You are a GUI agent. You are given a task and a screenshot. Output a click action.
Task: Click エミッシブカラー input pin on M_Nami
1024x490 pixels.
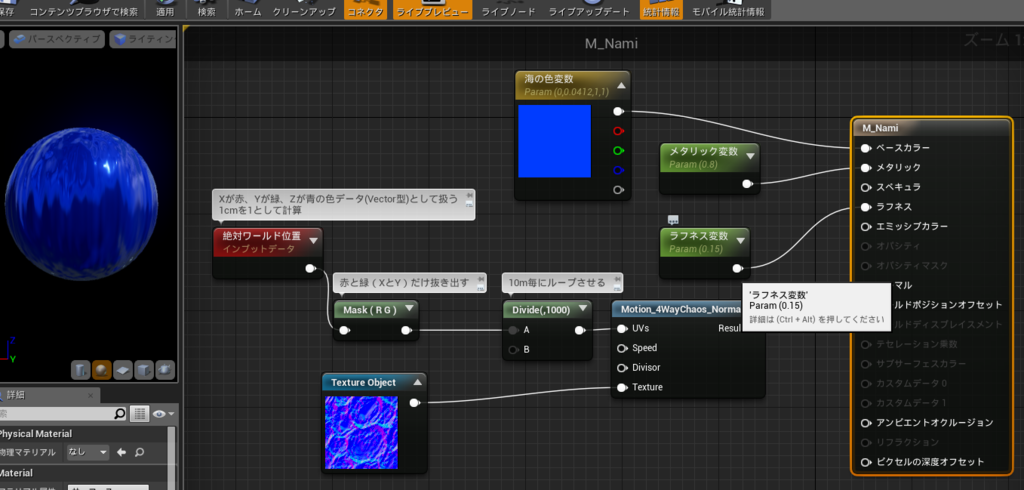coord(866,227)
